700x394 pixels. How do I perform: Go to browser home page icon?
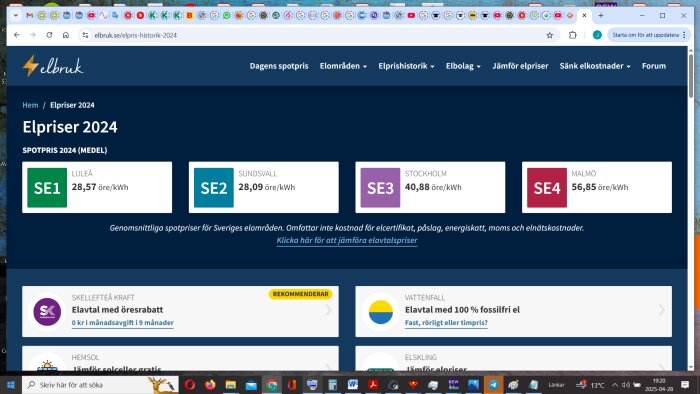(66, 35)
